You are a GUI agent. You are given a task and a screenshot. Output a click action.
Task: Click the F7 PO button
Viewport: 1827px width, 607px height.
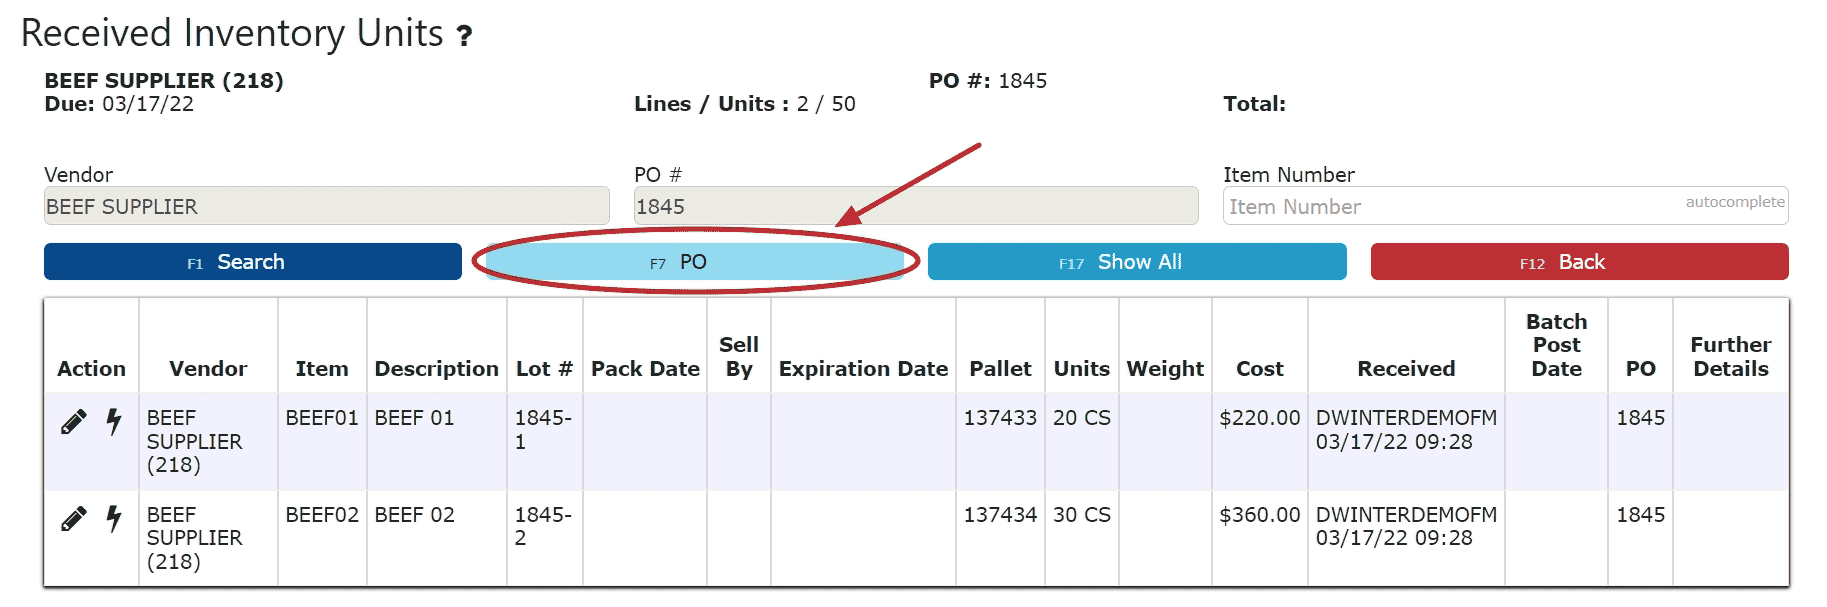point(695,262)
